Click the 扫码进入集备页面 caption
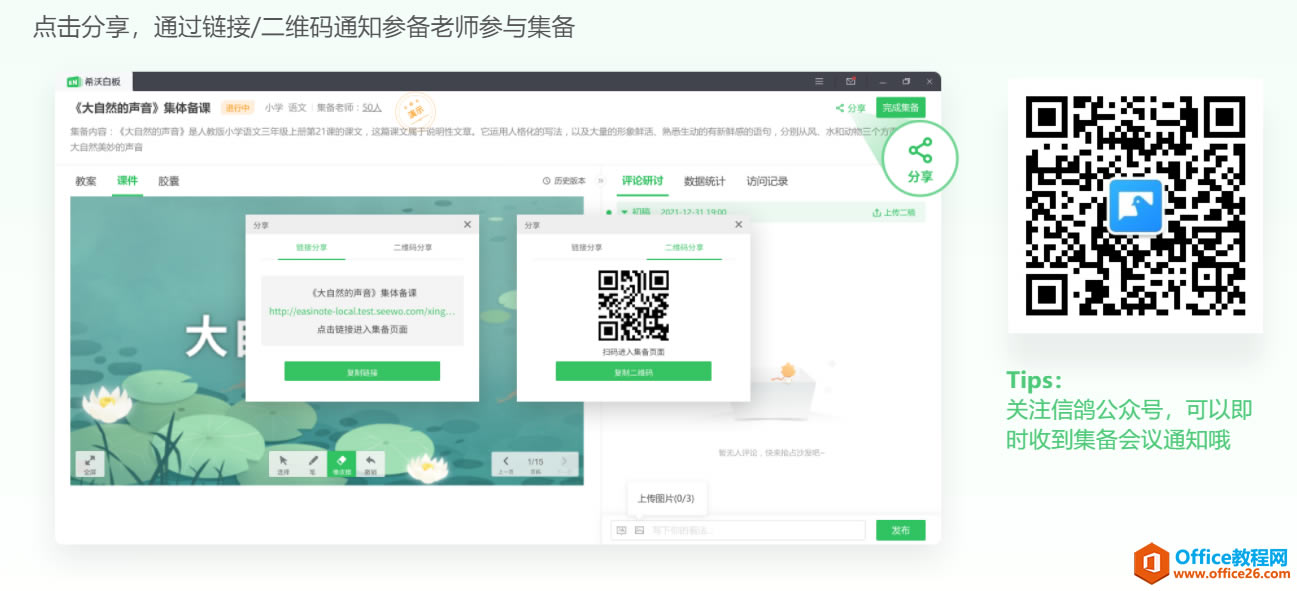1297x591 pixels. click(633, 352)
